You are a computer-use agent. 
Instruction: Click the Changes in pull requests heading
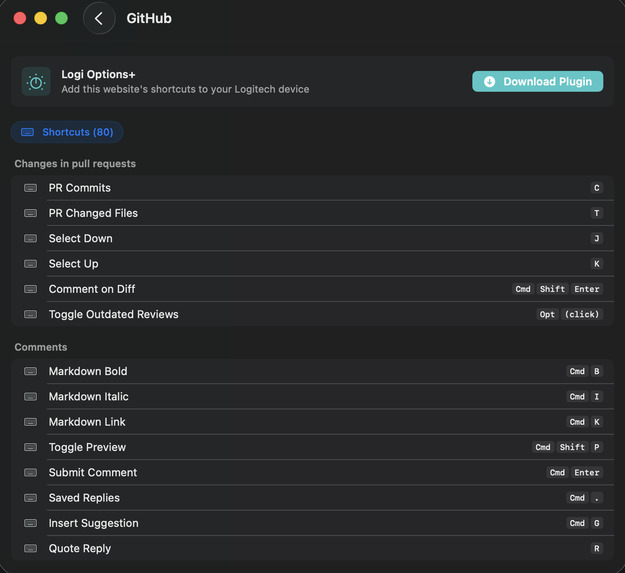tap(75, 164)
